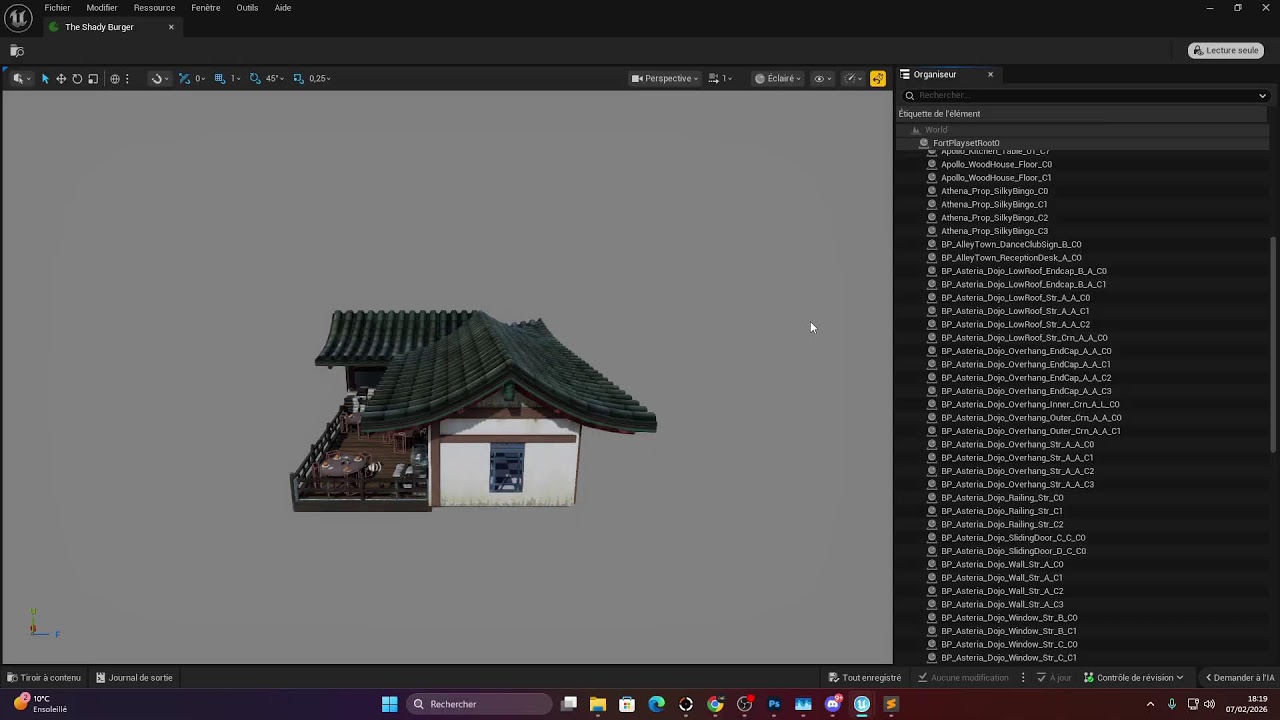Toggle rotation snapping icon

click(x=255, y=78)
